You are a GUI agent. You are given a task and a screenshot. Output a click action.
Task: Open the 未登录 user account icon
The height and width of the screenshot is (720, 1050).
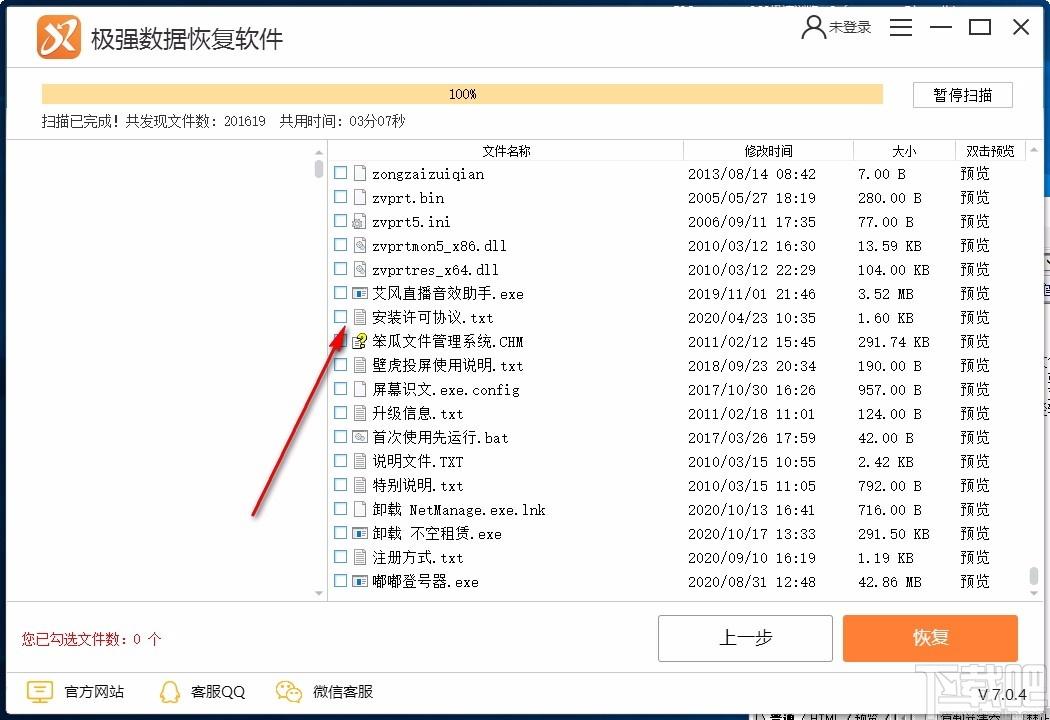814,27
